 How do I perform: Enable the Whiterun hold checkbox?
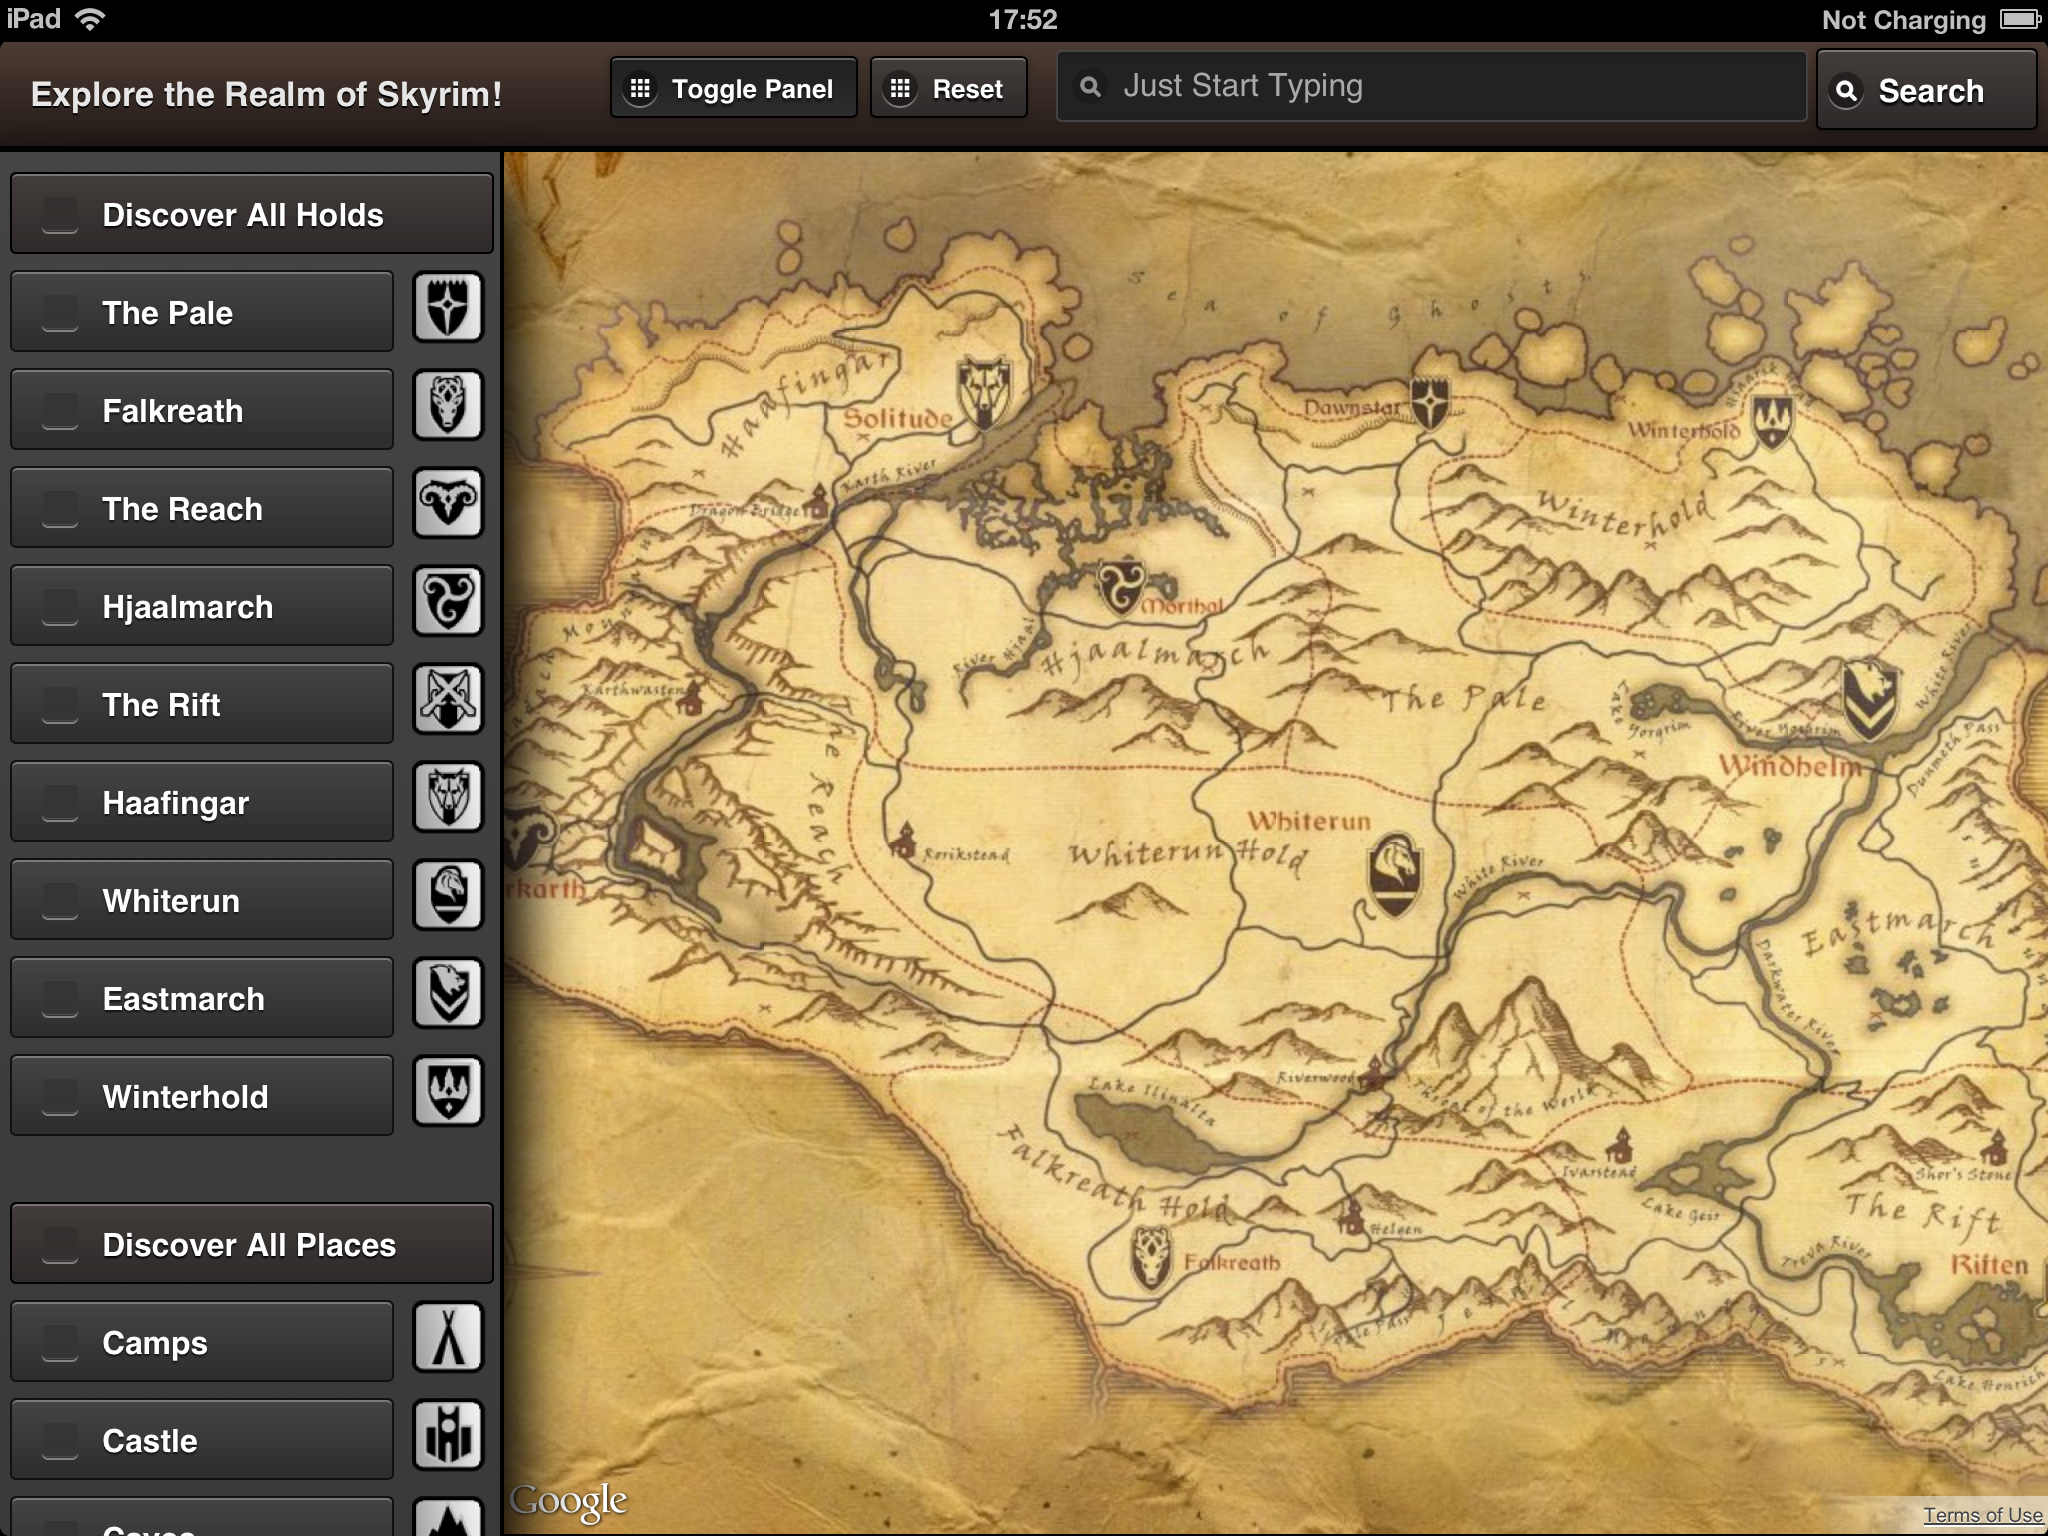pyautogui.click(x=60, y=900)
